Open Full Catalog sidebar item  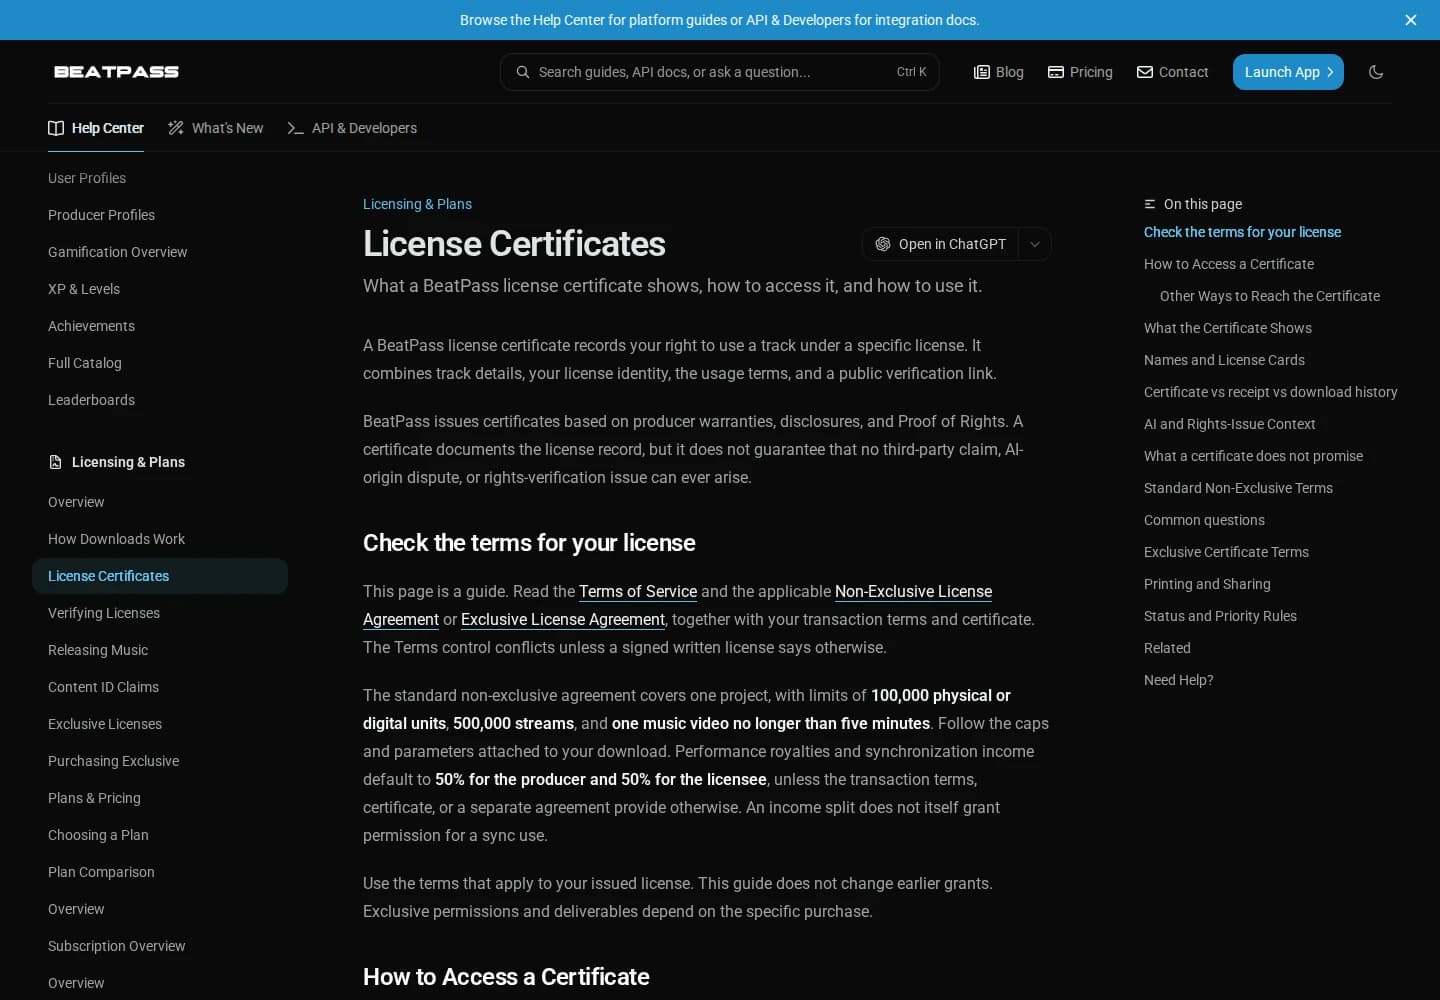point(85,363)
